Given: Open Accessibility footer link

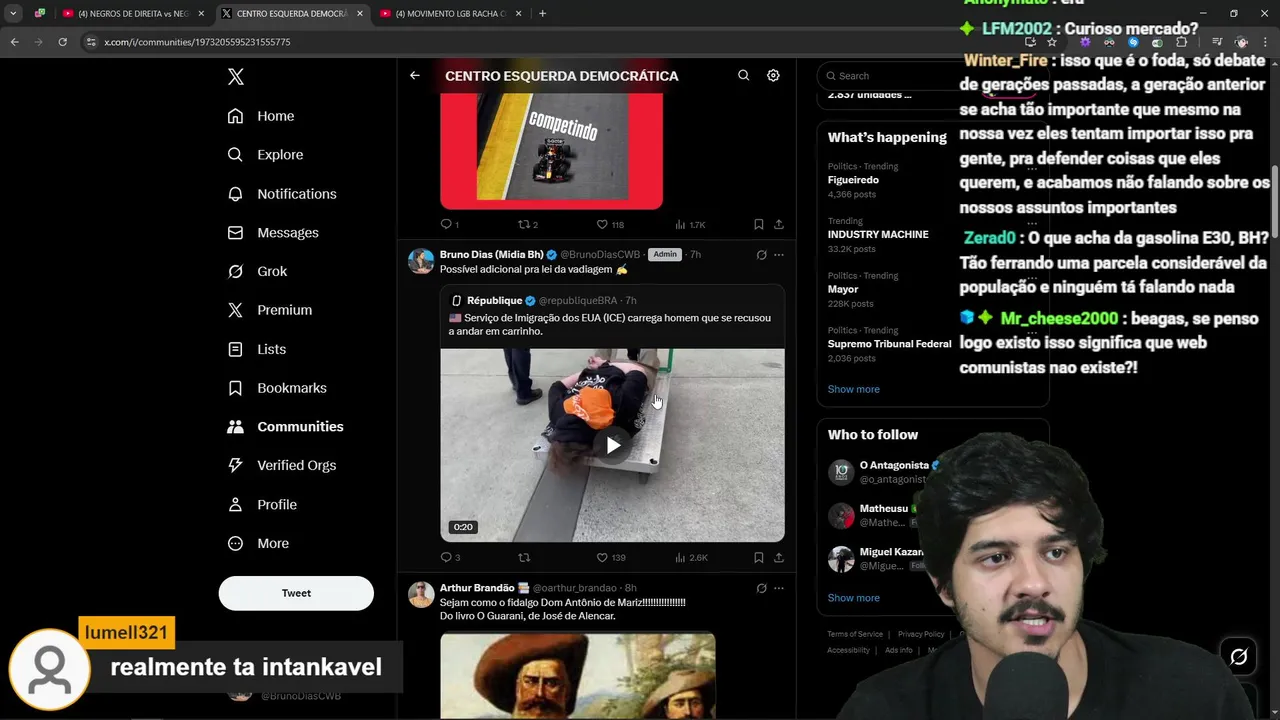Looking at the screenshot, I should coord(848,650).
